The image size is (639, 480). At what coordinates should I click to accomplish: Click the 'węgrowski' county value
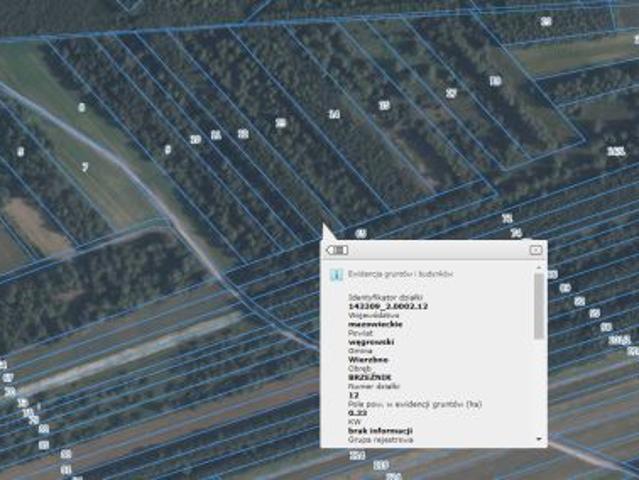pos(369,342)
